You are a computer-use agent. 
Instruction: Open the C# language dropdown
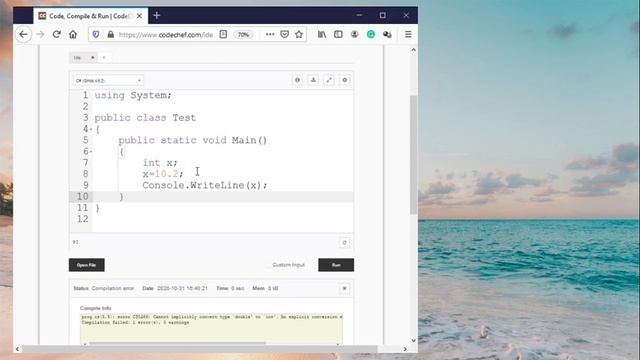tap(108, 80)
